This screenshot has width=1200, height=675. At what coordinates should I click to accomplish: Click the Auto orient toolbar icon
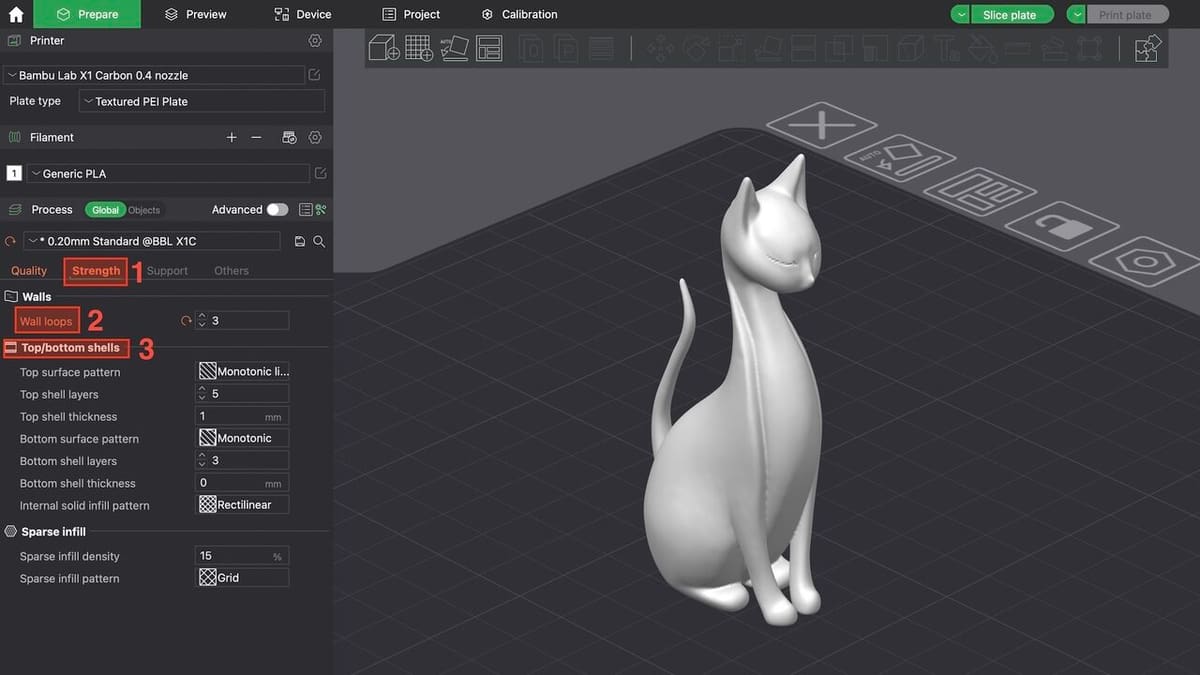coord(454,48)
